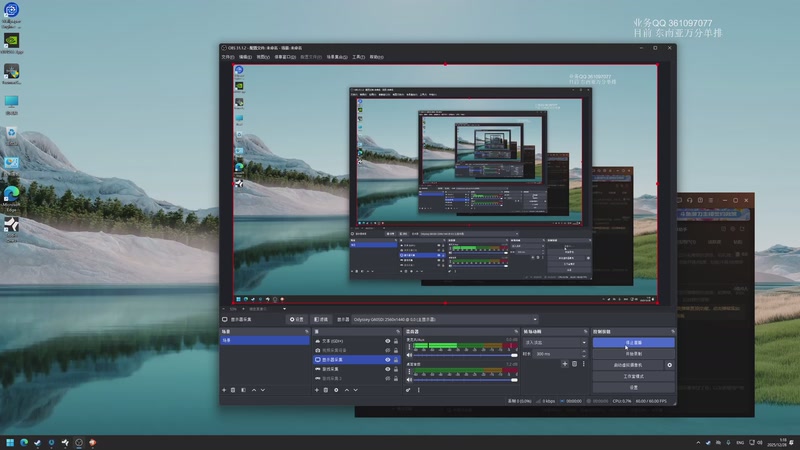The width and height of the screenshot is (800, 450).
Task: Lock the Display Capture source
Action: [x=396, y=360]
